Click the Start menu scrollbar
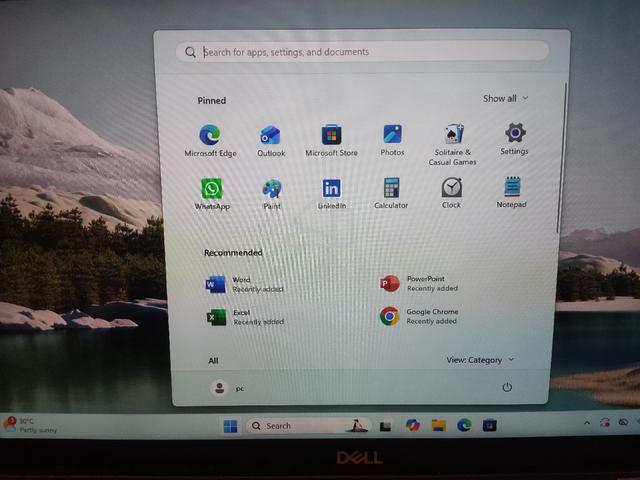The height and width of the screenshot is (480, 640). 562,157
